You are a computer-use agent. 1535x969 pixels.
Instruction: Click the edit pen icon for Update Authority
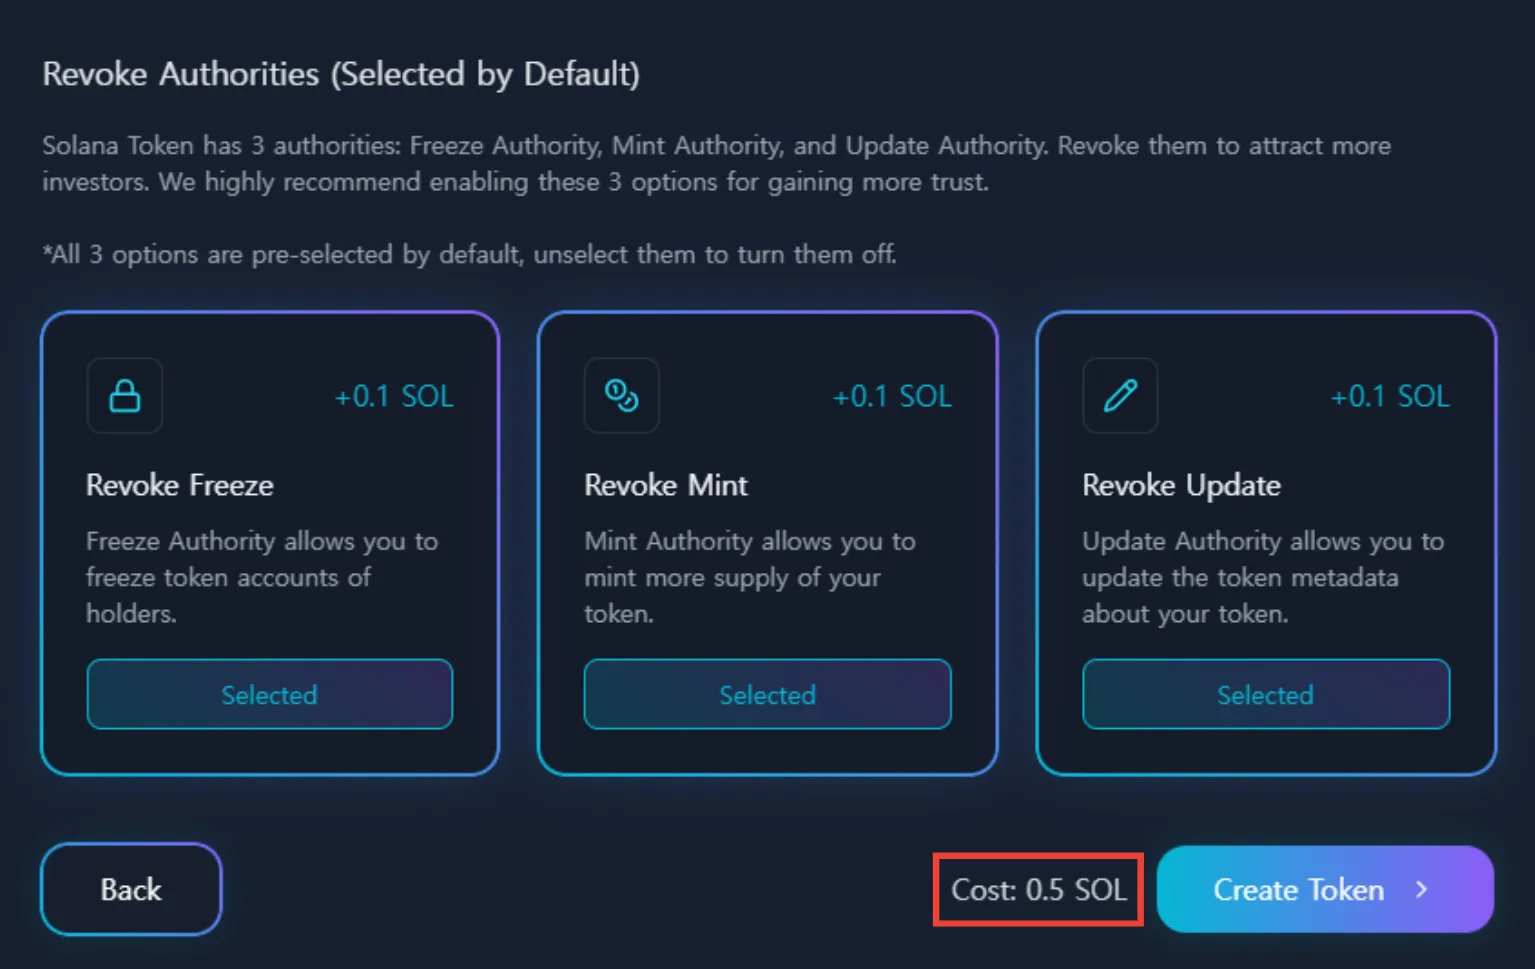coord(1119,396)
